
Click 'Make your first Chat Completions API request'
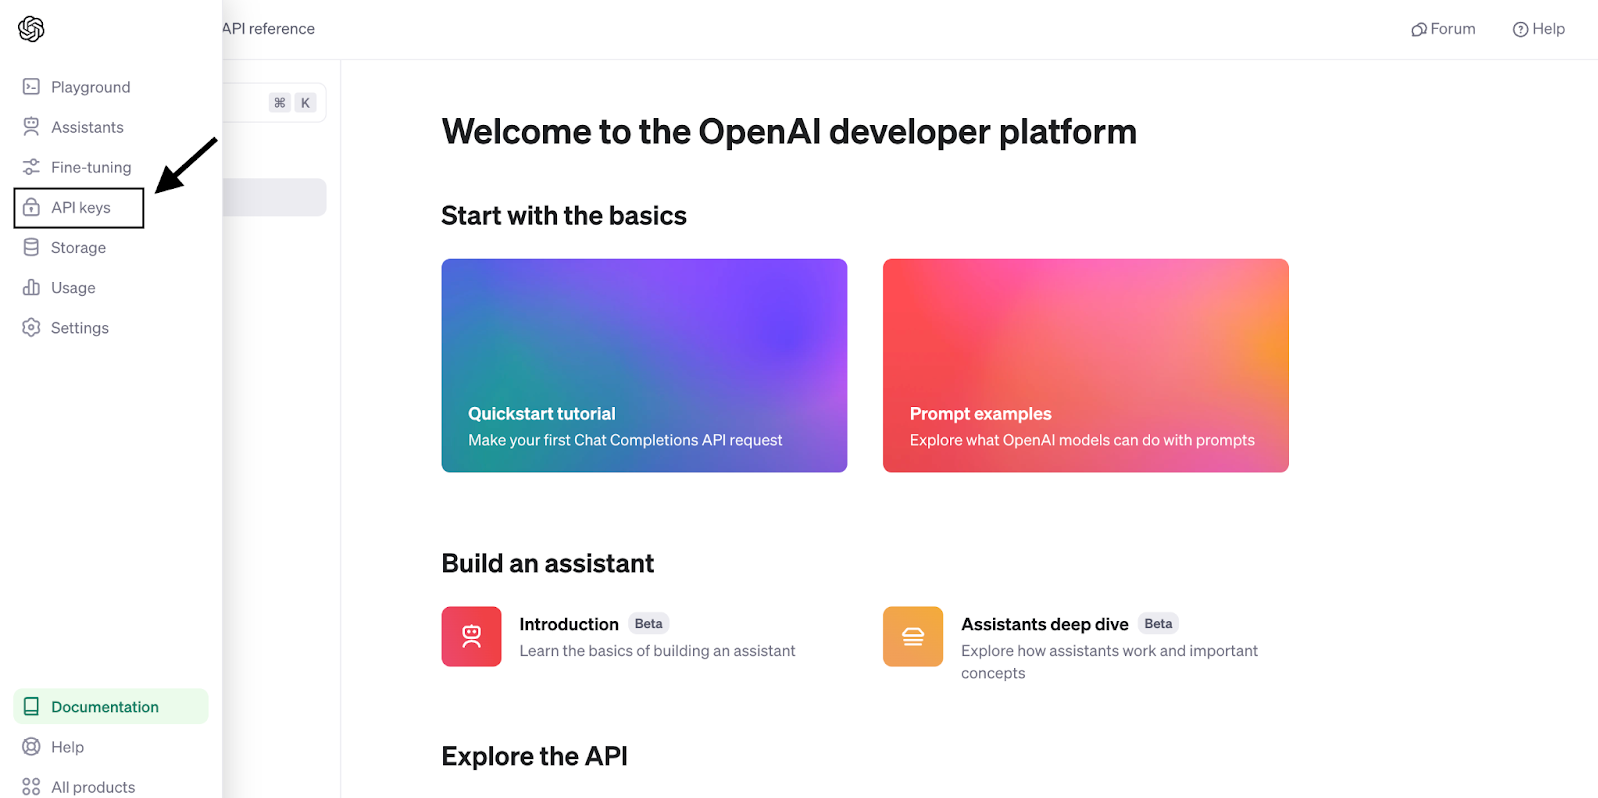click(625, 440)
